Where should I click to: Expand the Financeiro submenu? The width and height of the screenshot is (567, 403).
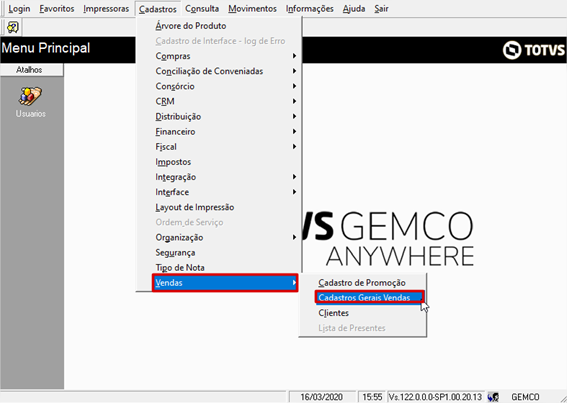(x=218, y=132)
